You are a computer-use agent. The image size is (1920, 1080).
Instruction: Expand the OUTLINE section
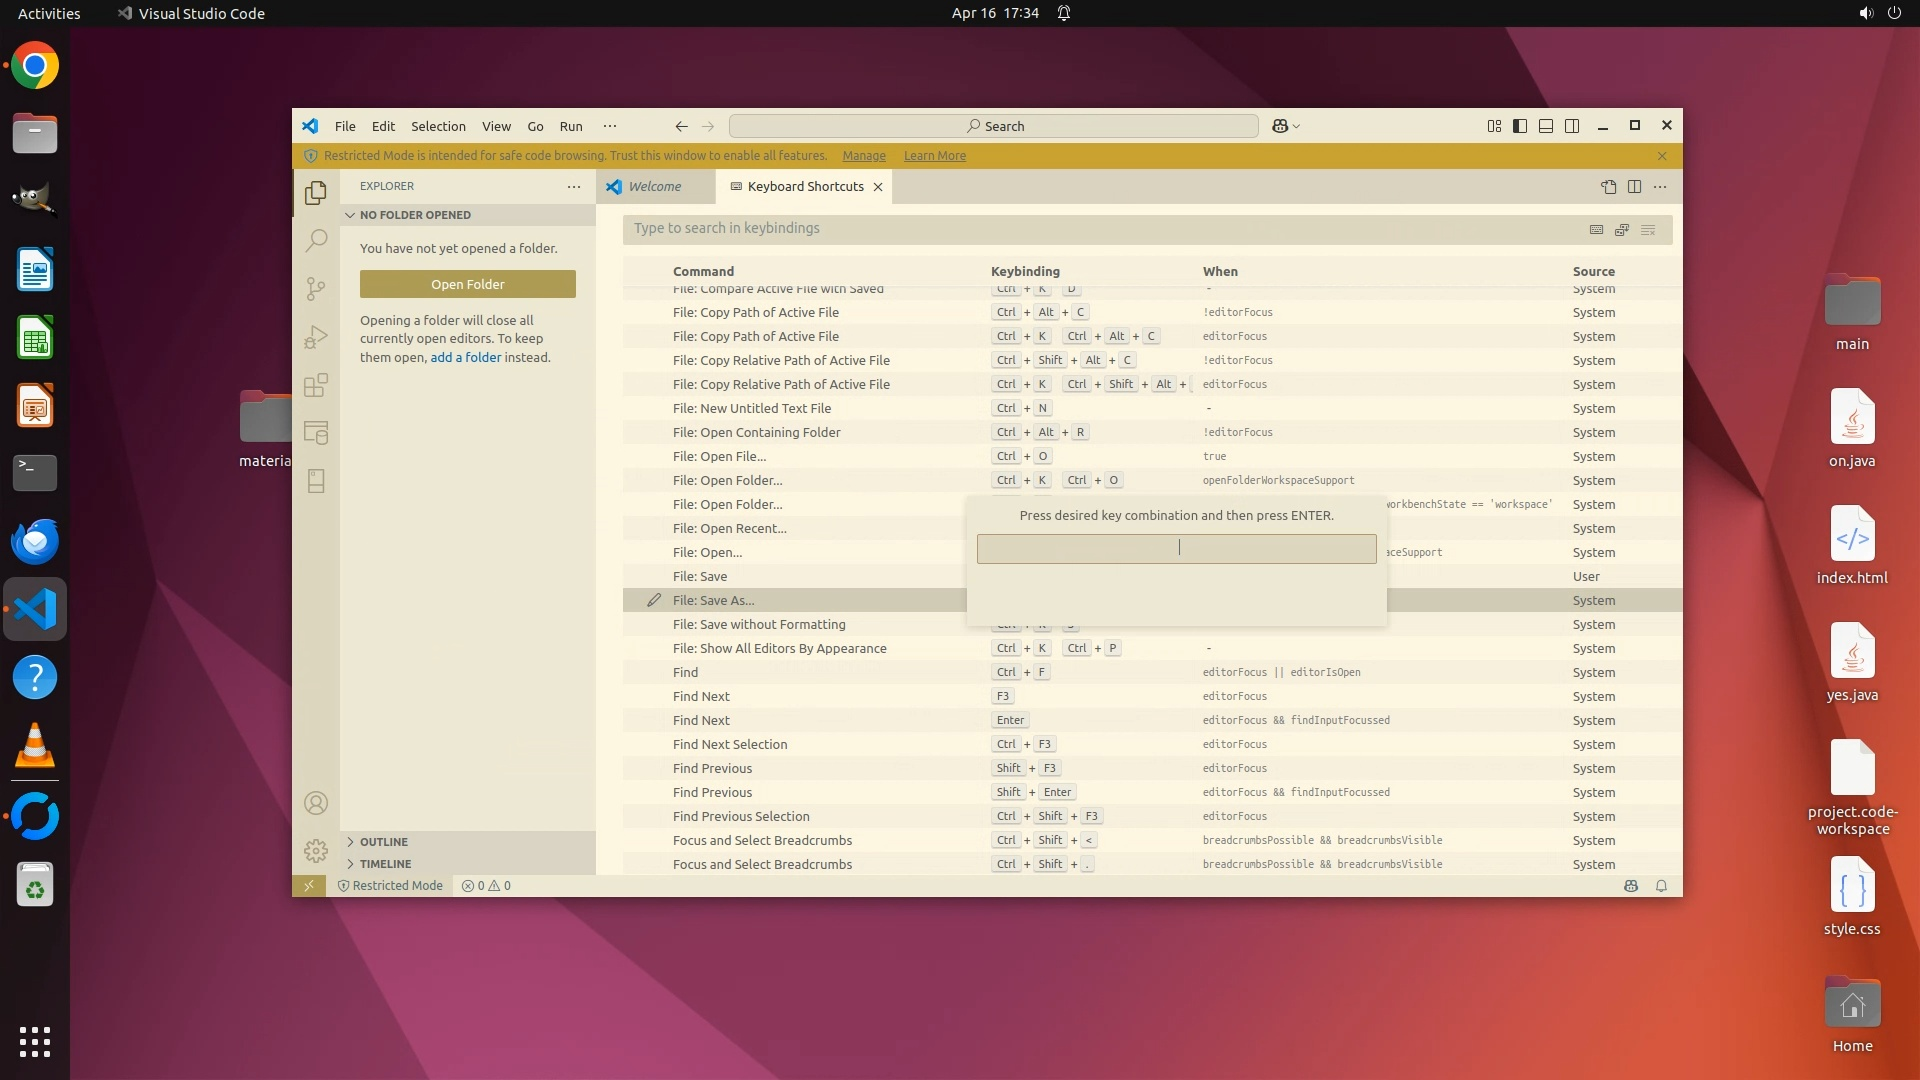click(384, 842)
